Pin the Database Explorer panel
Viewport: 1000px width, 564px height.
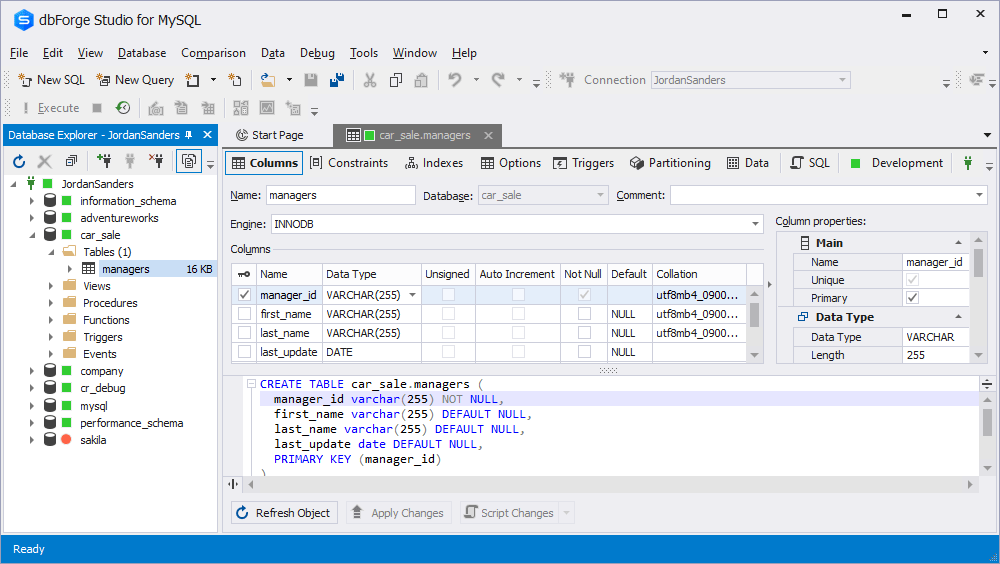(x=189, y=135)
